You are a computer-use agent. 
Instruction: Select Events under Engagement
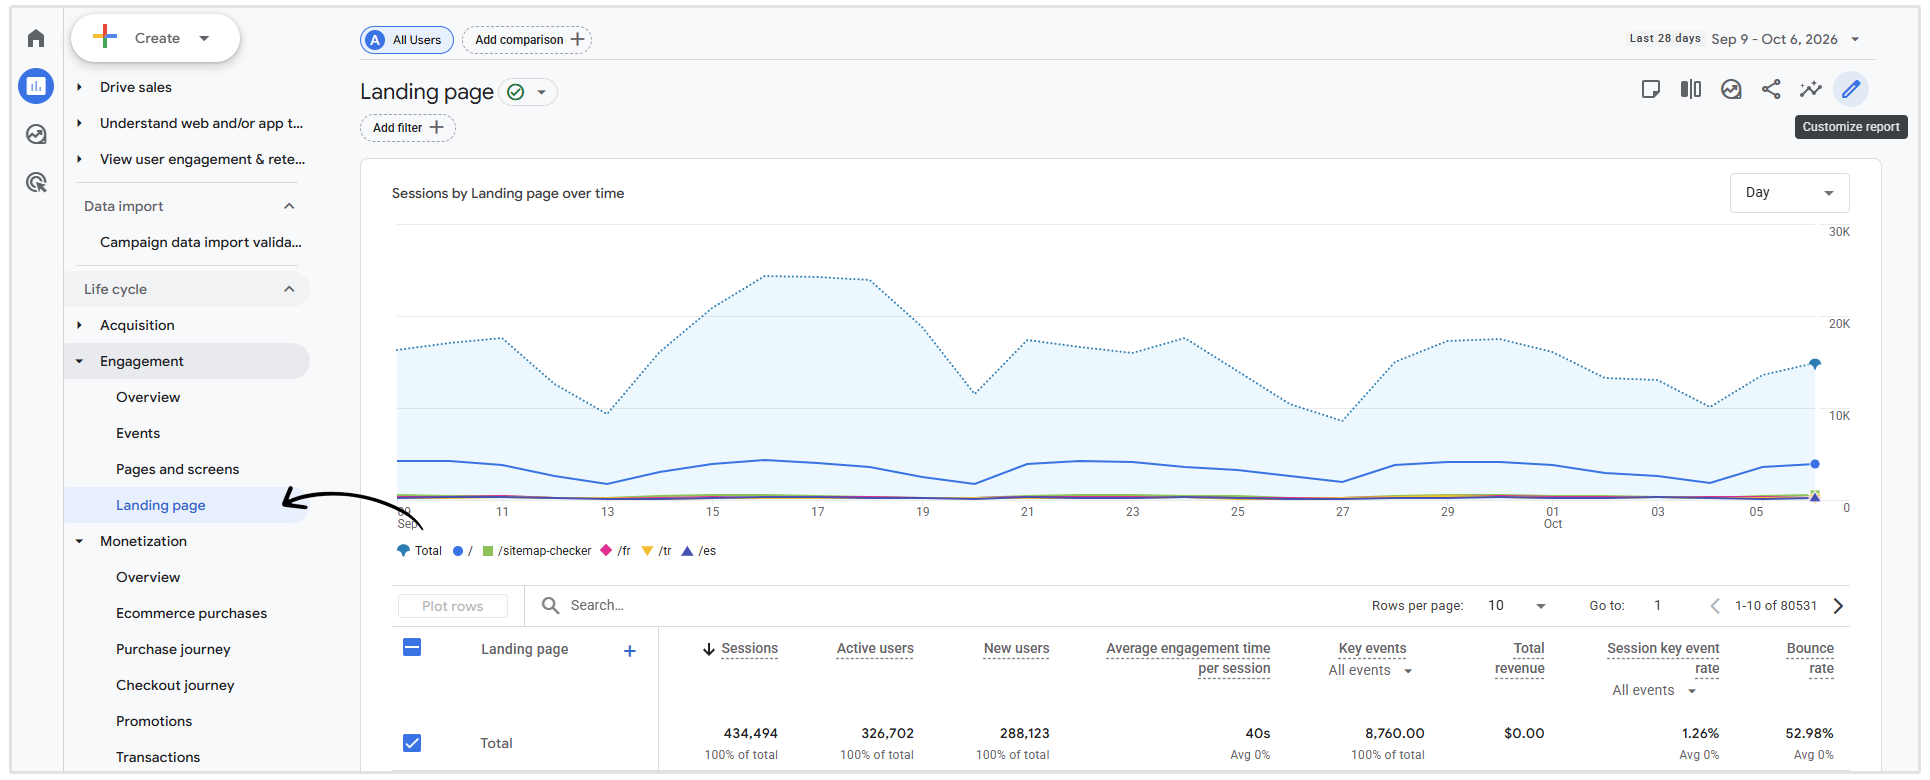(138, 433)
